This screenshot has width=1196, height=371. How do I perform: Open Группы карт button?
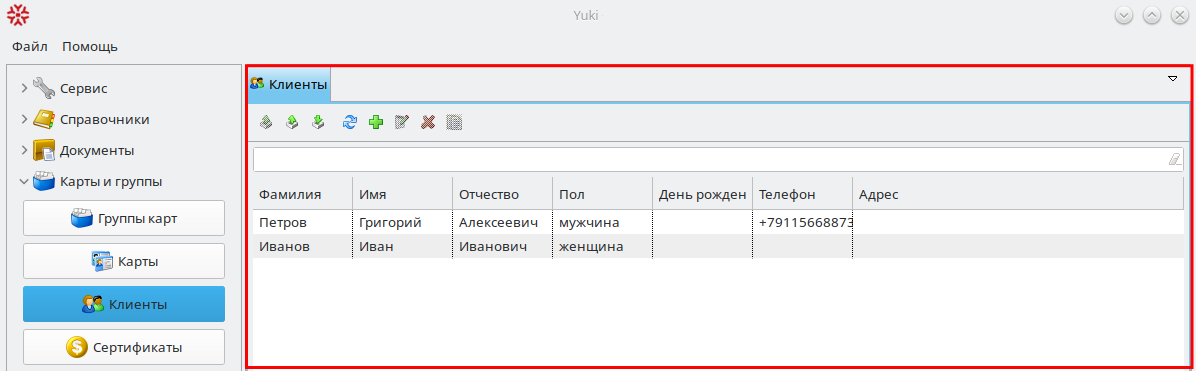(124, 218)
